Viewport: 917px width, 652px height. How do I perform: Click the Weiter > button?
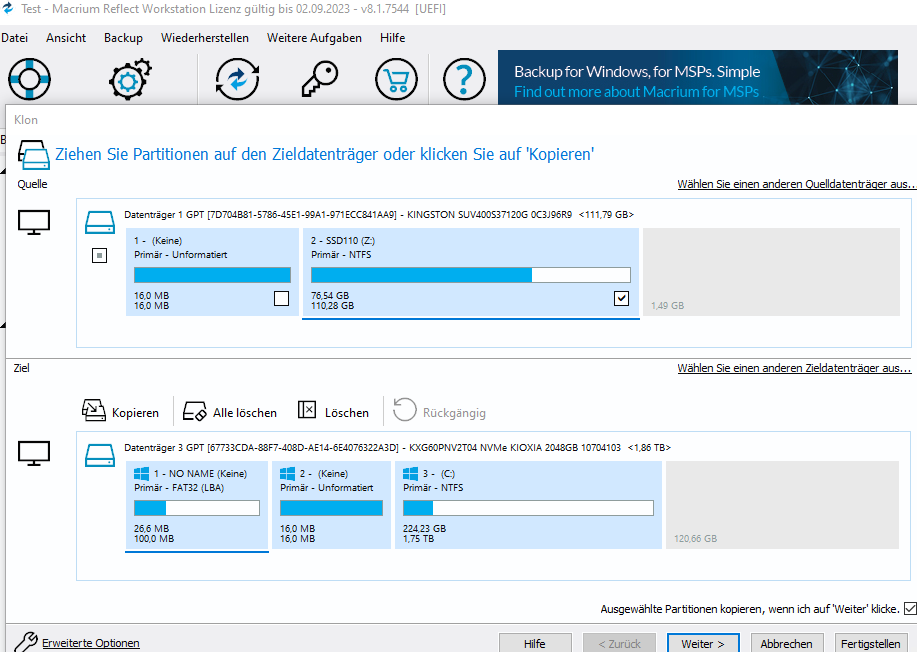pos(703,643)
